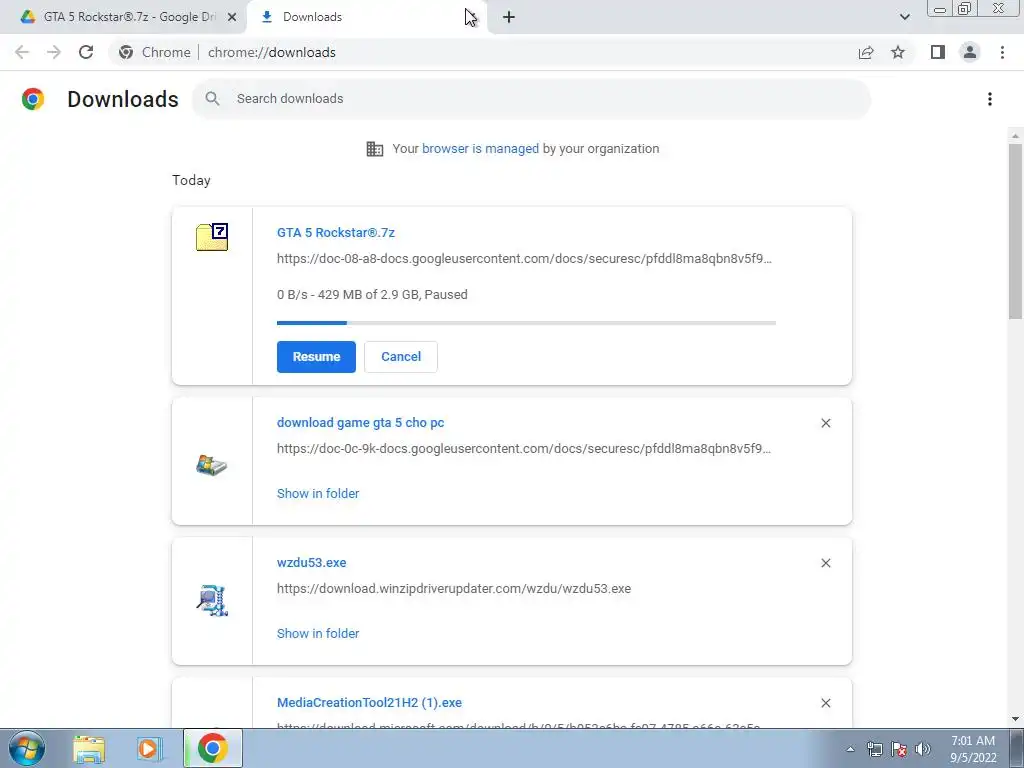This screenshot has height=768, width=1024.
Task: Click the Today date heading
Action: click(191, 180)
